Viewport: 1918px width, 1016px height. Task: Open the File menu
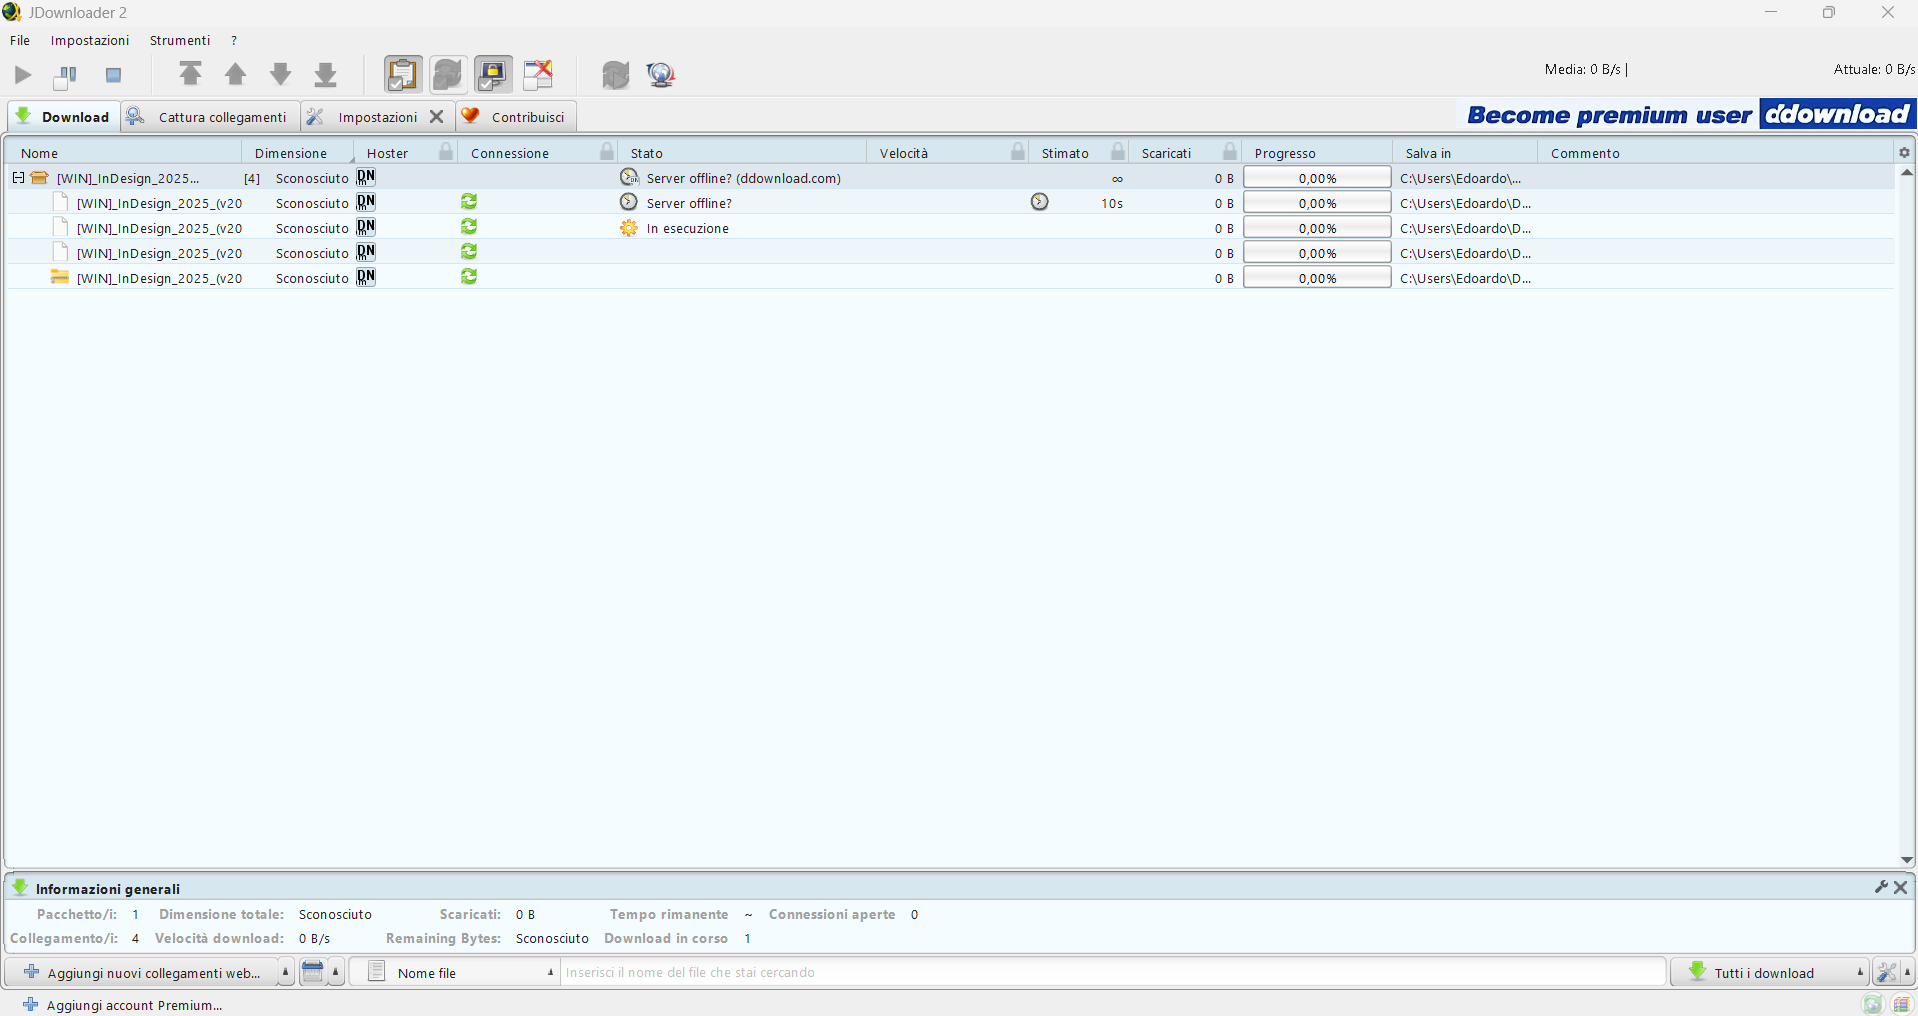20,40
